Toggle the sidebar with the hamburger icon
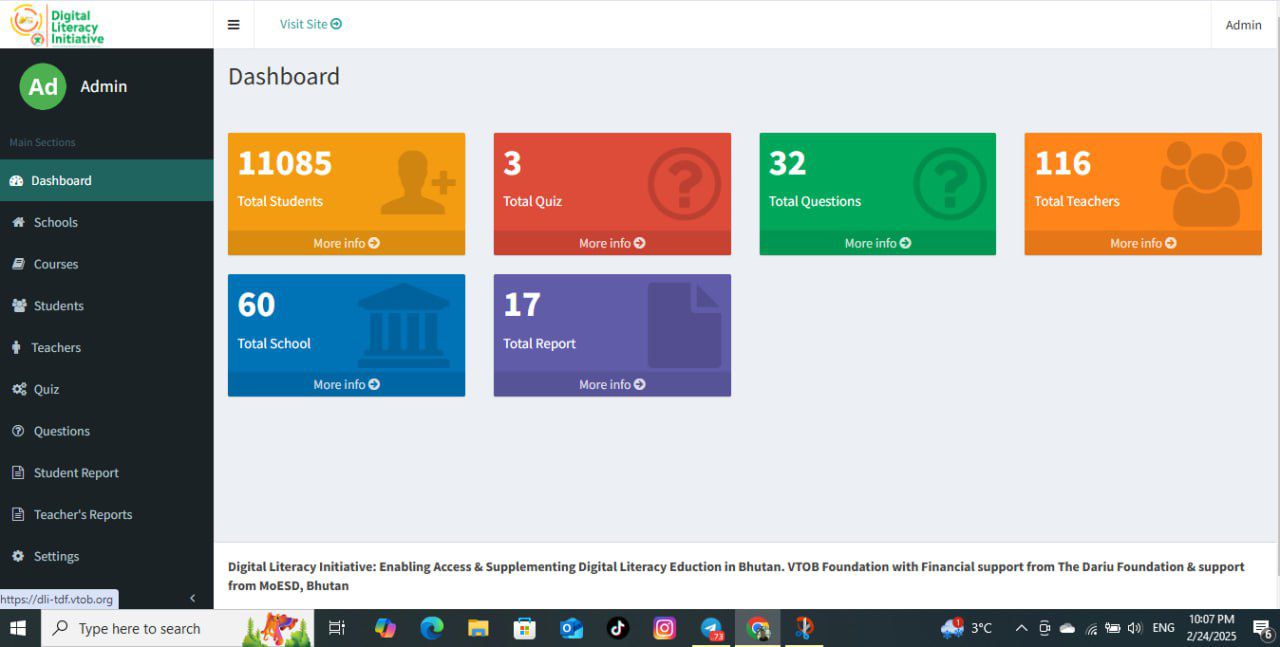 pyautogui.click(x=233, y=25)
